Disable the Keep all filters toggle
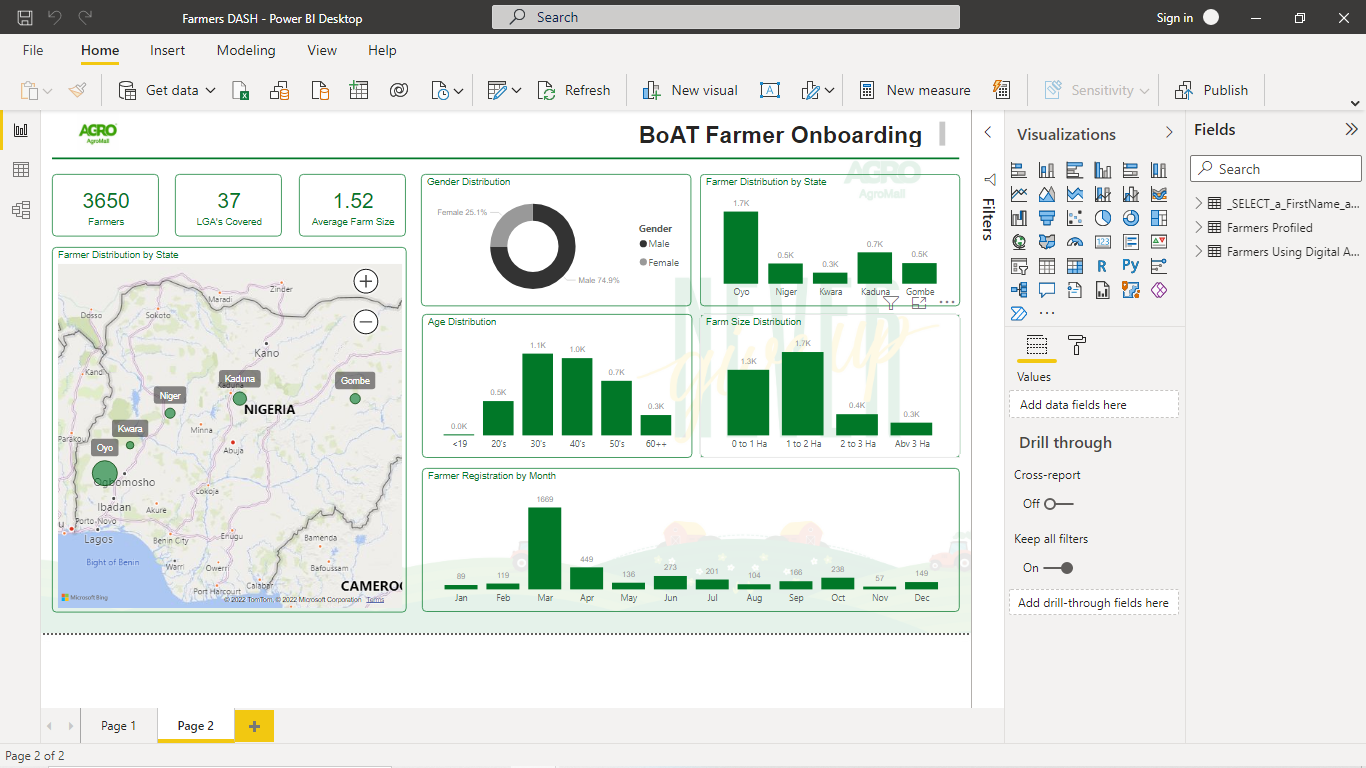This screenshot has height=768, width=1366. pyautogui.click(x=1060, y=567)
